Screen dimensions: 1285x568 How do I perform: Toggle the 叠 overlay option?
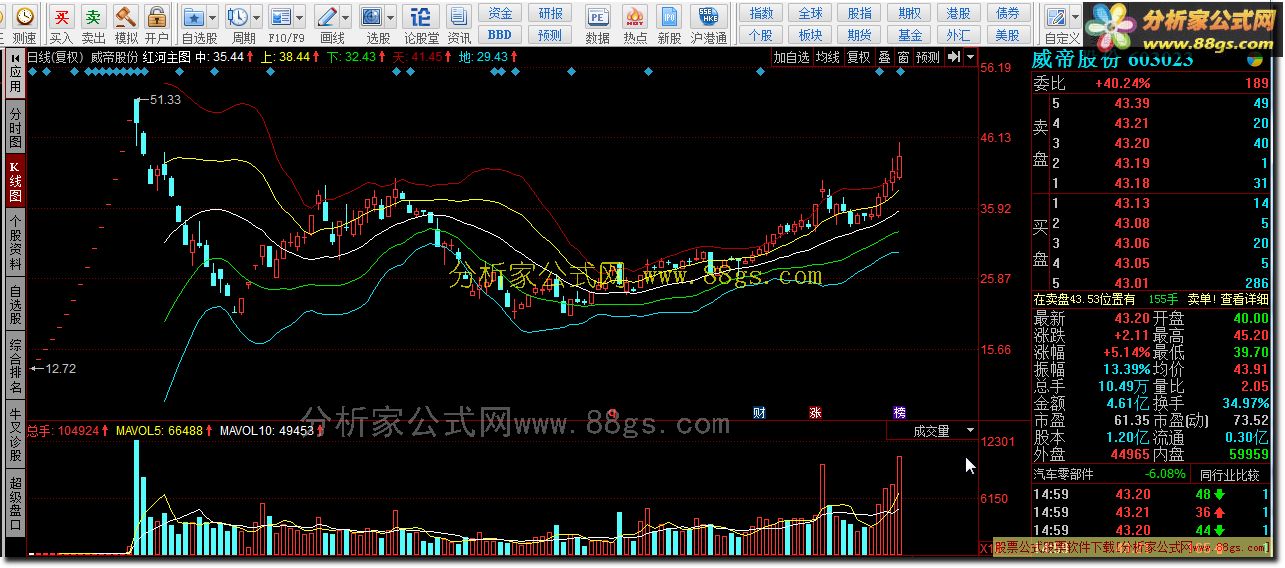pyautogui.click(x=884, y=57)
